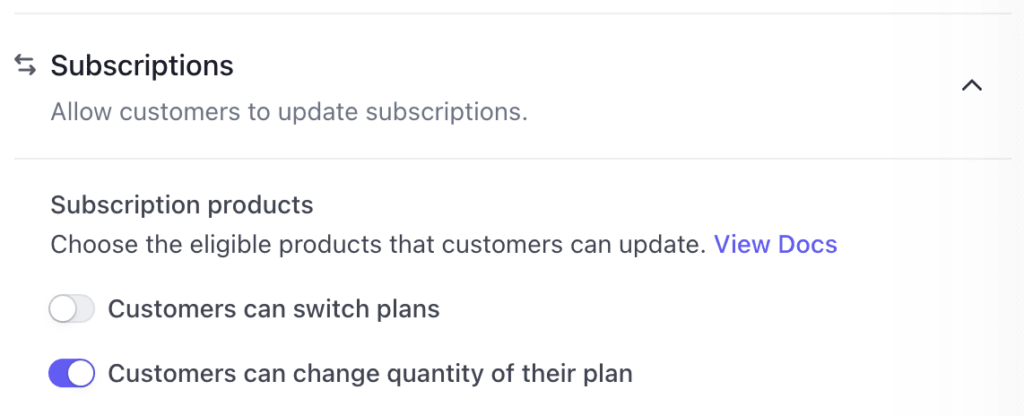
Task: Disable Customers can change quantity toggle
Action: tap(71, 374)
